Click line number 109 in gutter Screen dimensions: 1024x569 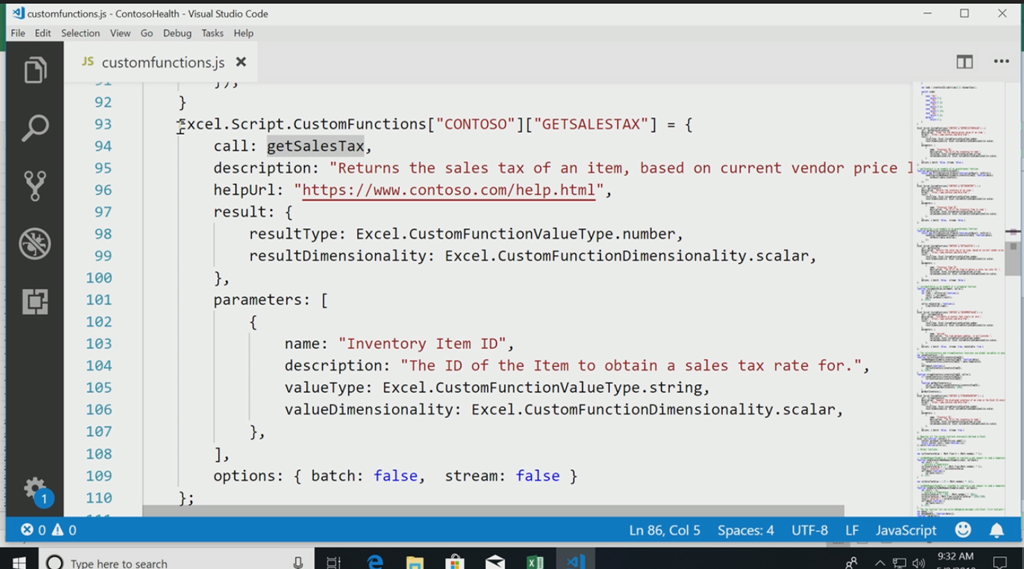coord(99,476)
